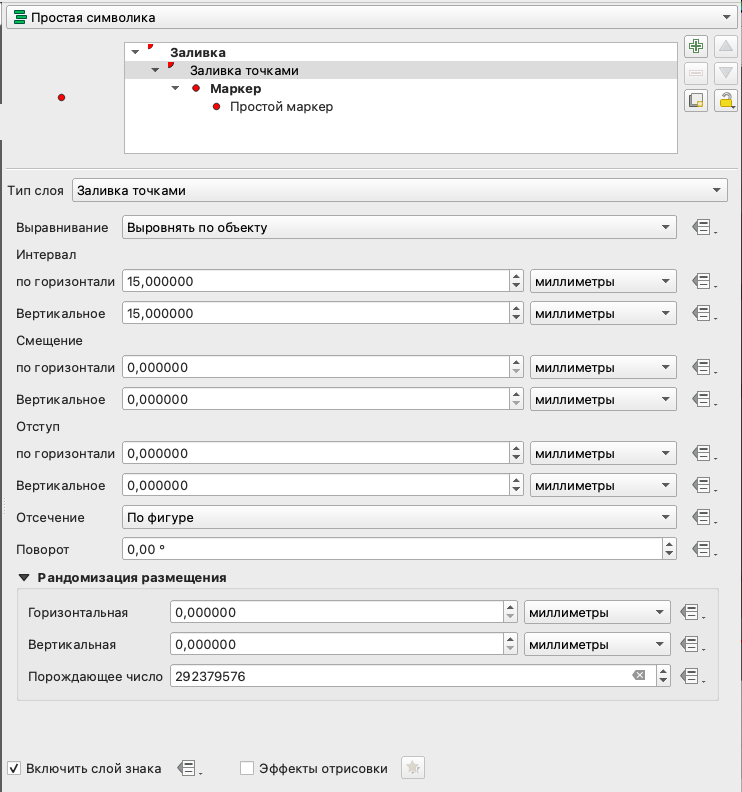Click the lock symbol layer icon

726,99
